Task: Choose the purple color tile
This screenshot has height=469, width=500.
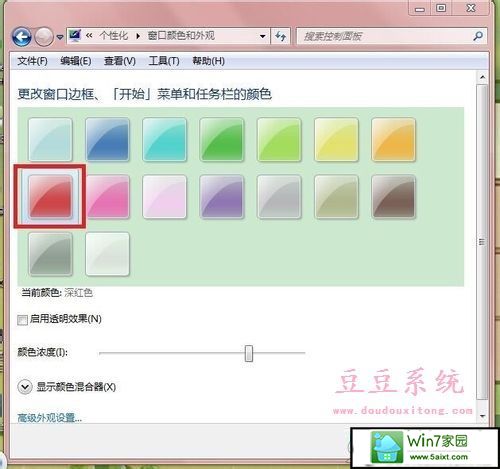Action: [x=222, y=197]
